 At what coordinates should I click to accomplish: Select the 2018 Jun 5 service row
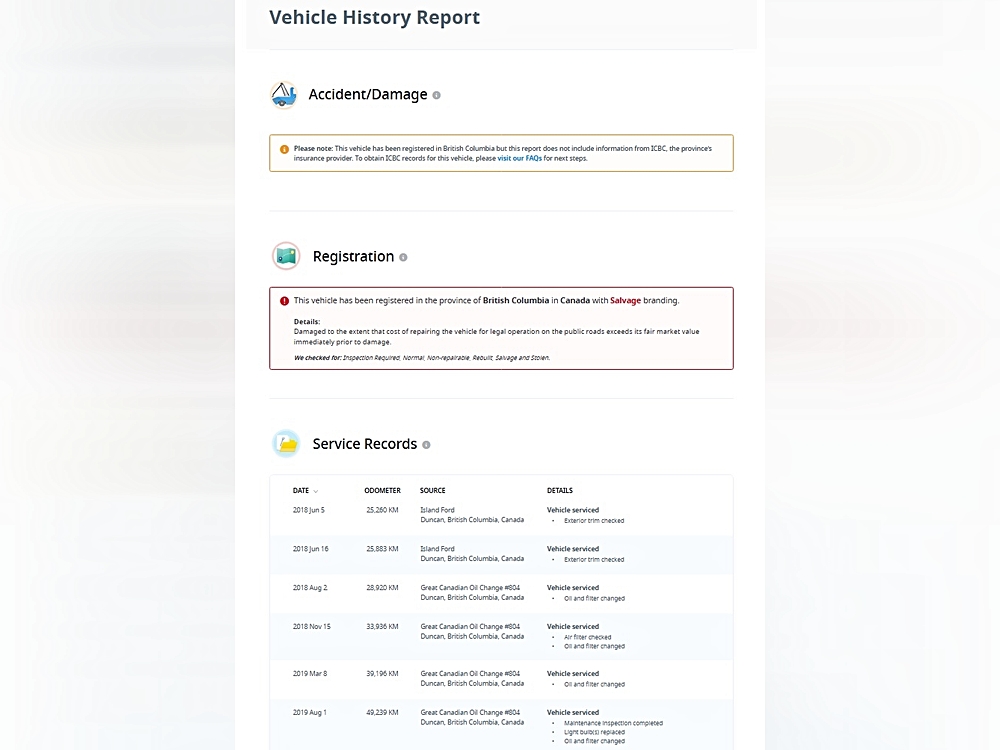[500, 515]
